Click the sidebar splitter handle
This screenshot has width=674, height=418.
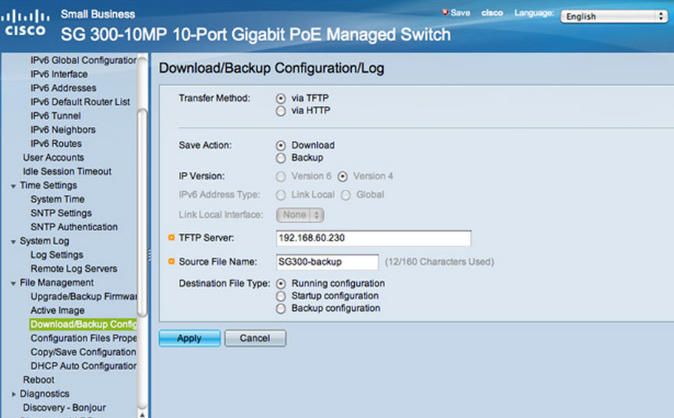tap(149, 255)
